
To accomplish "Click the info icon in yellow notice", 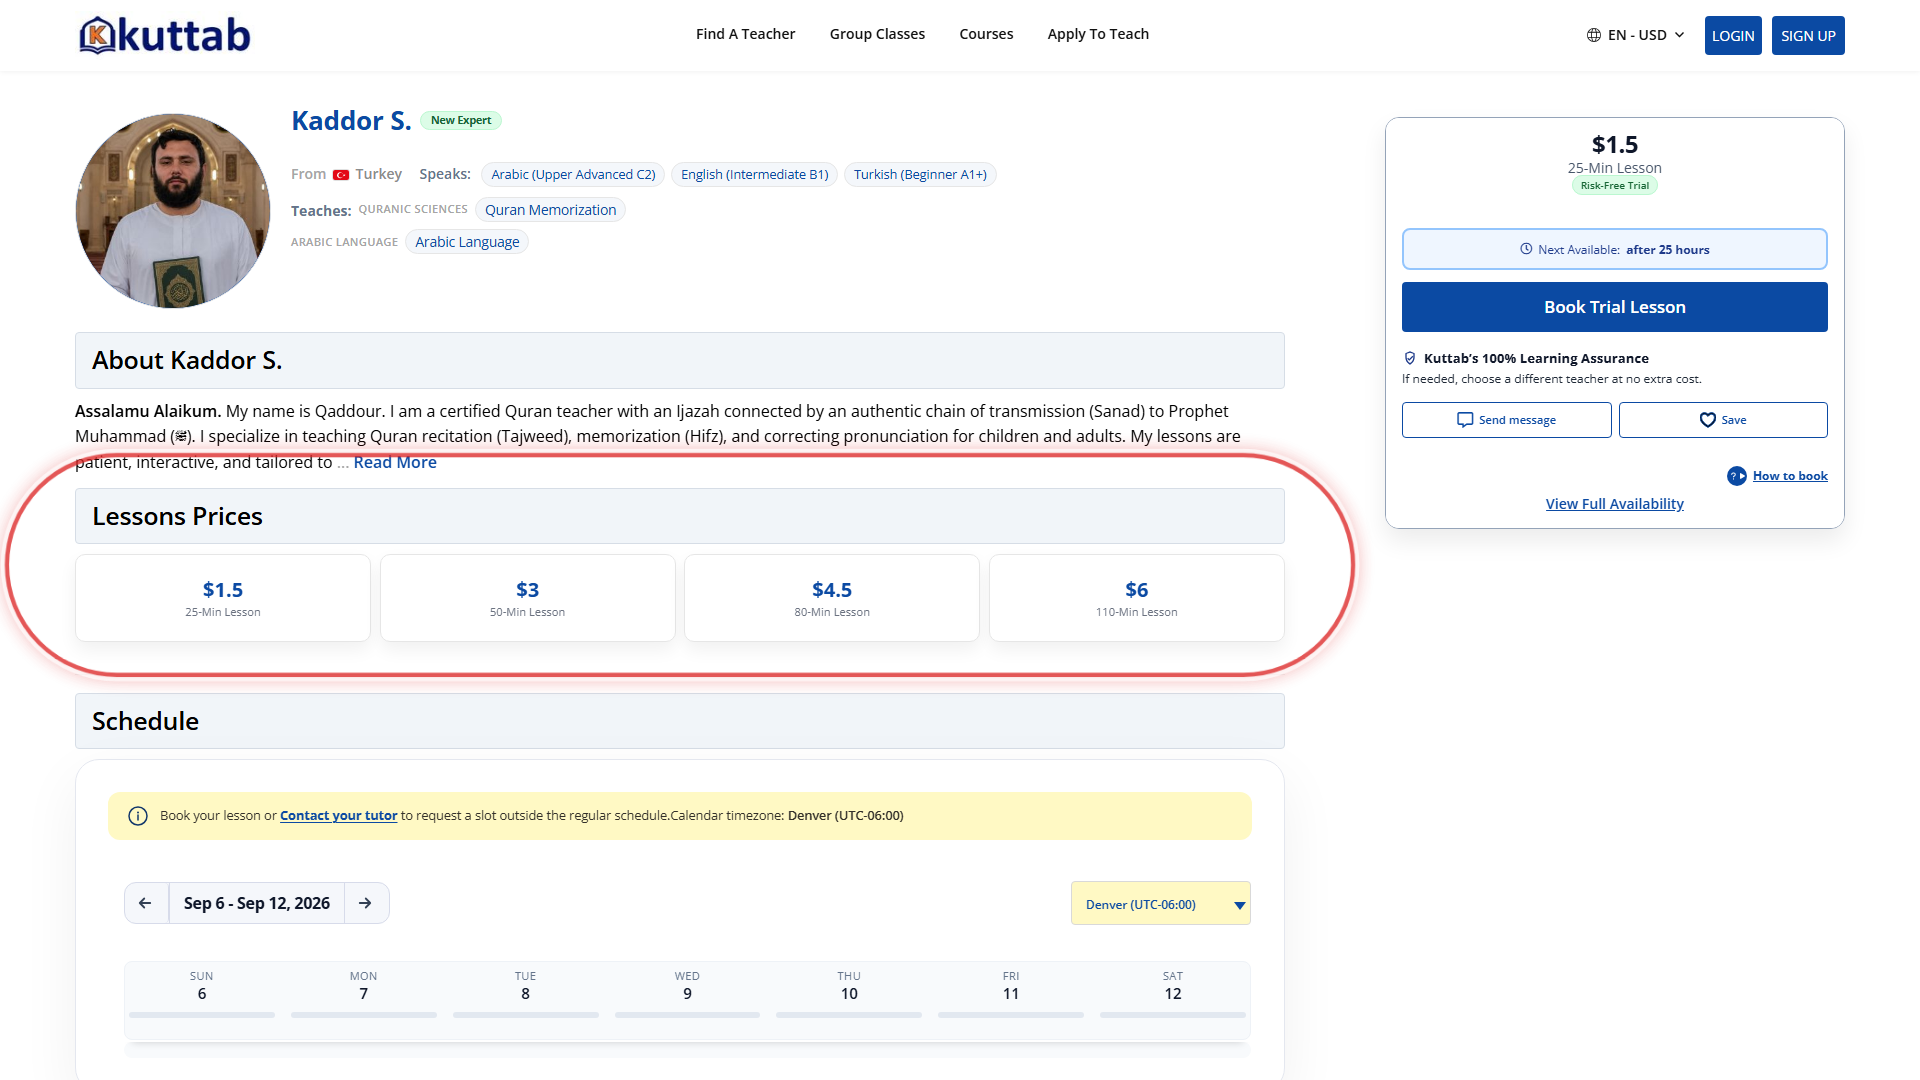I will (138, 816).
